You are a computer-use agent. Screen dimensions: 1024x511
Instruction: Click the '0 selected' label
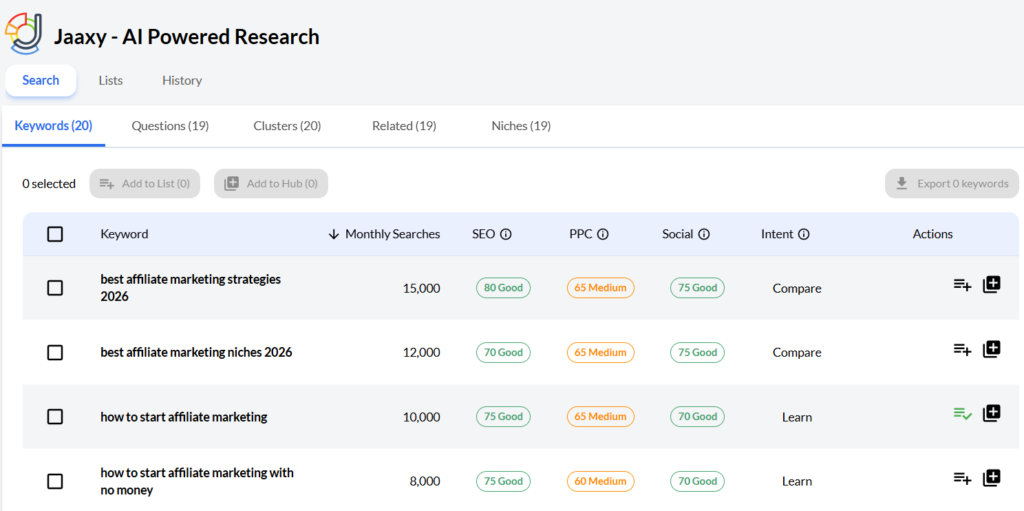point(49,184)
